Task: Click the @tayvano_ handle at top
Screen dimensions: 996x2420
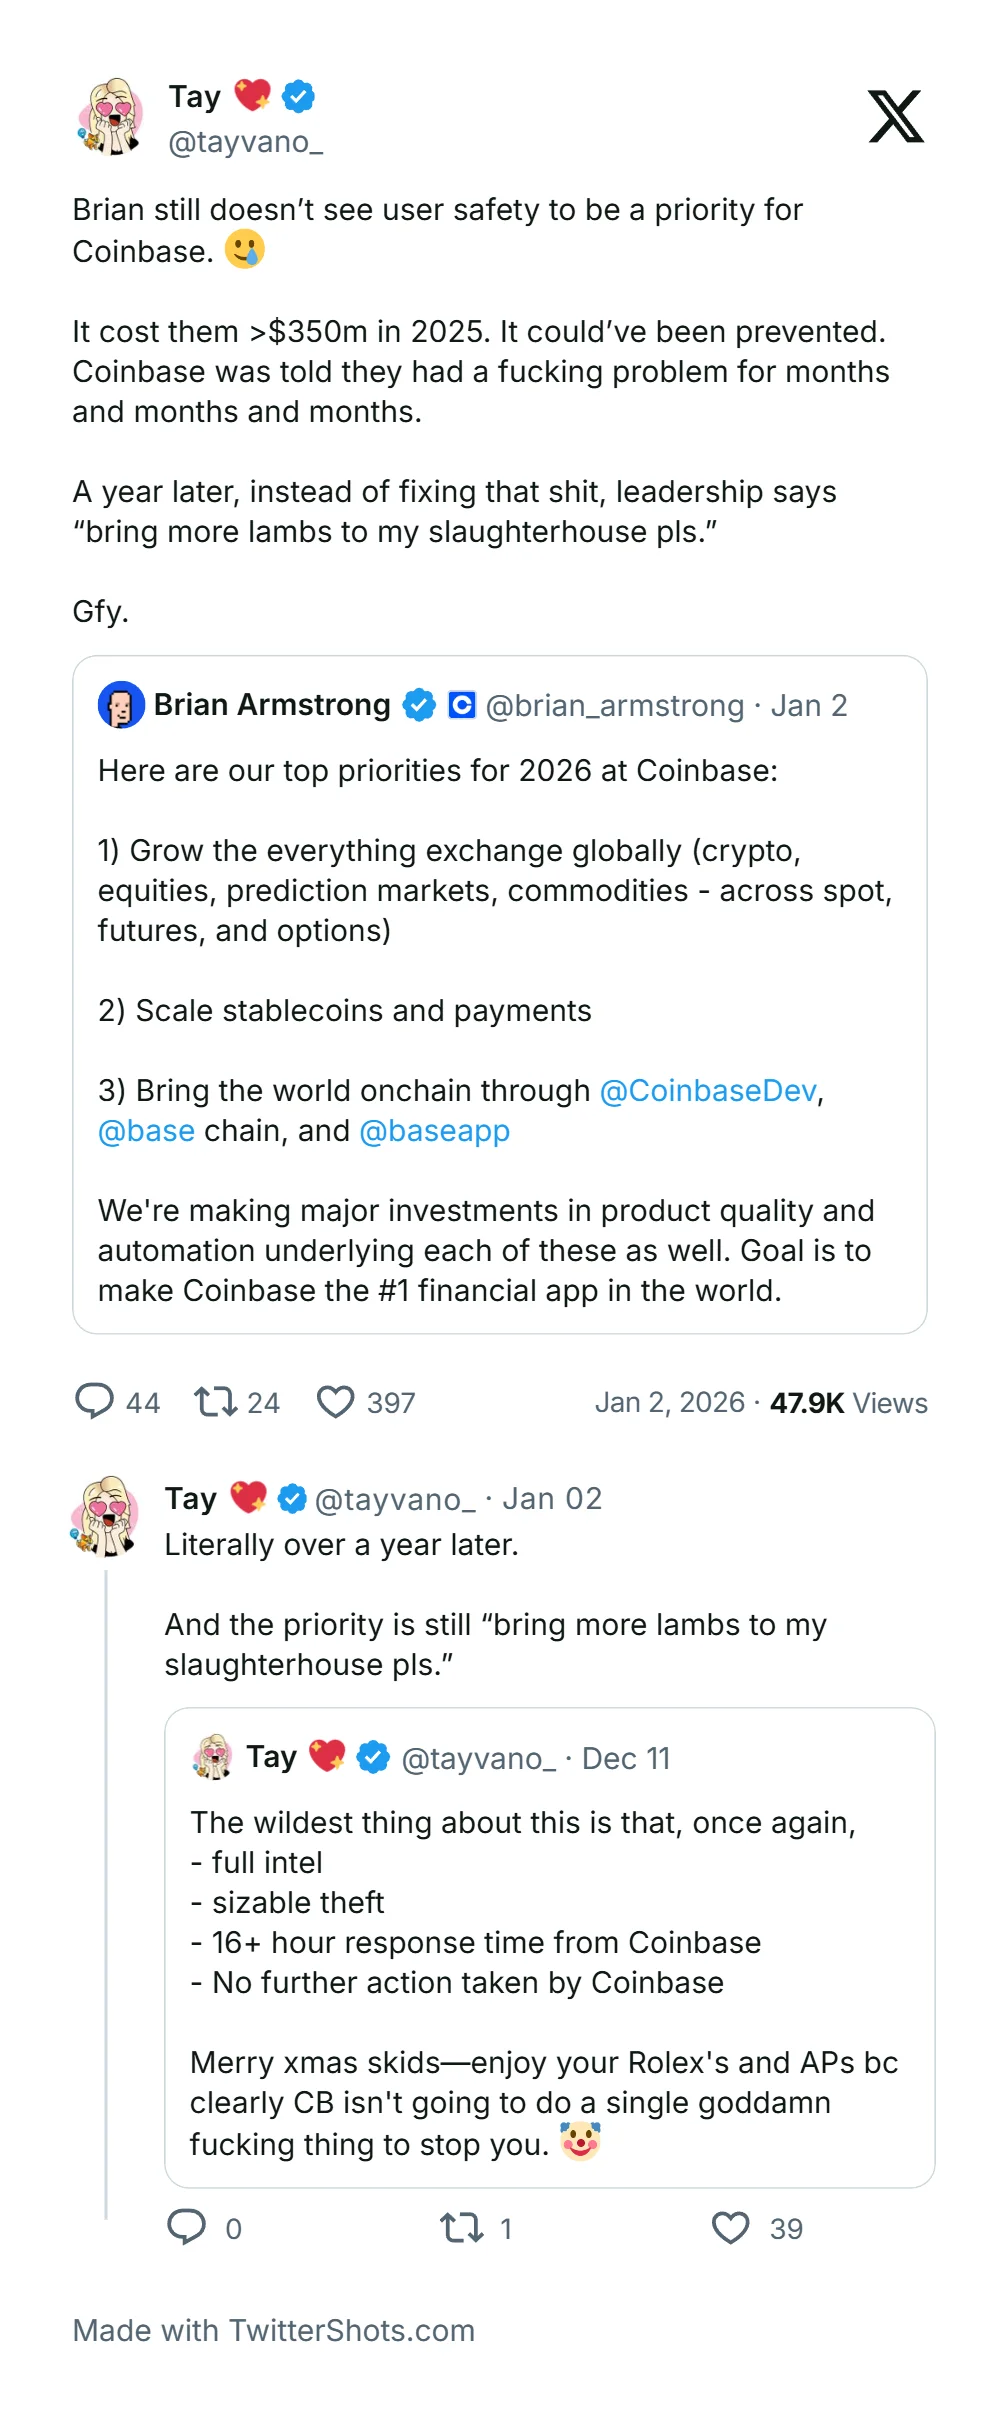Action: pyautogui.click(x=246, y=142)
